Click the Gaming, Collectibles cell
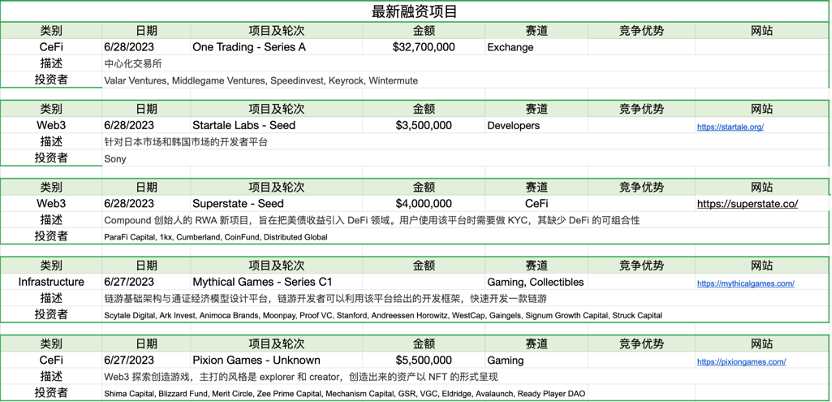 536,282
